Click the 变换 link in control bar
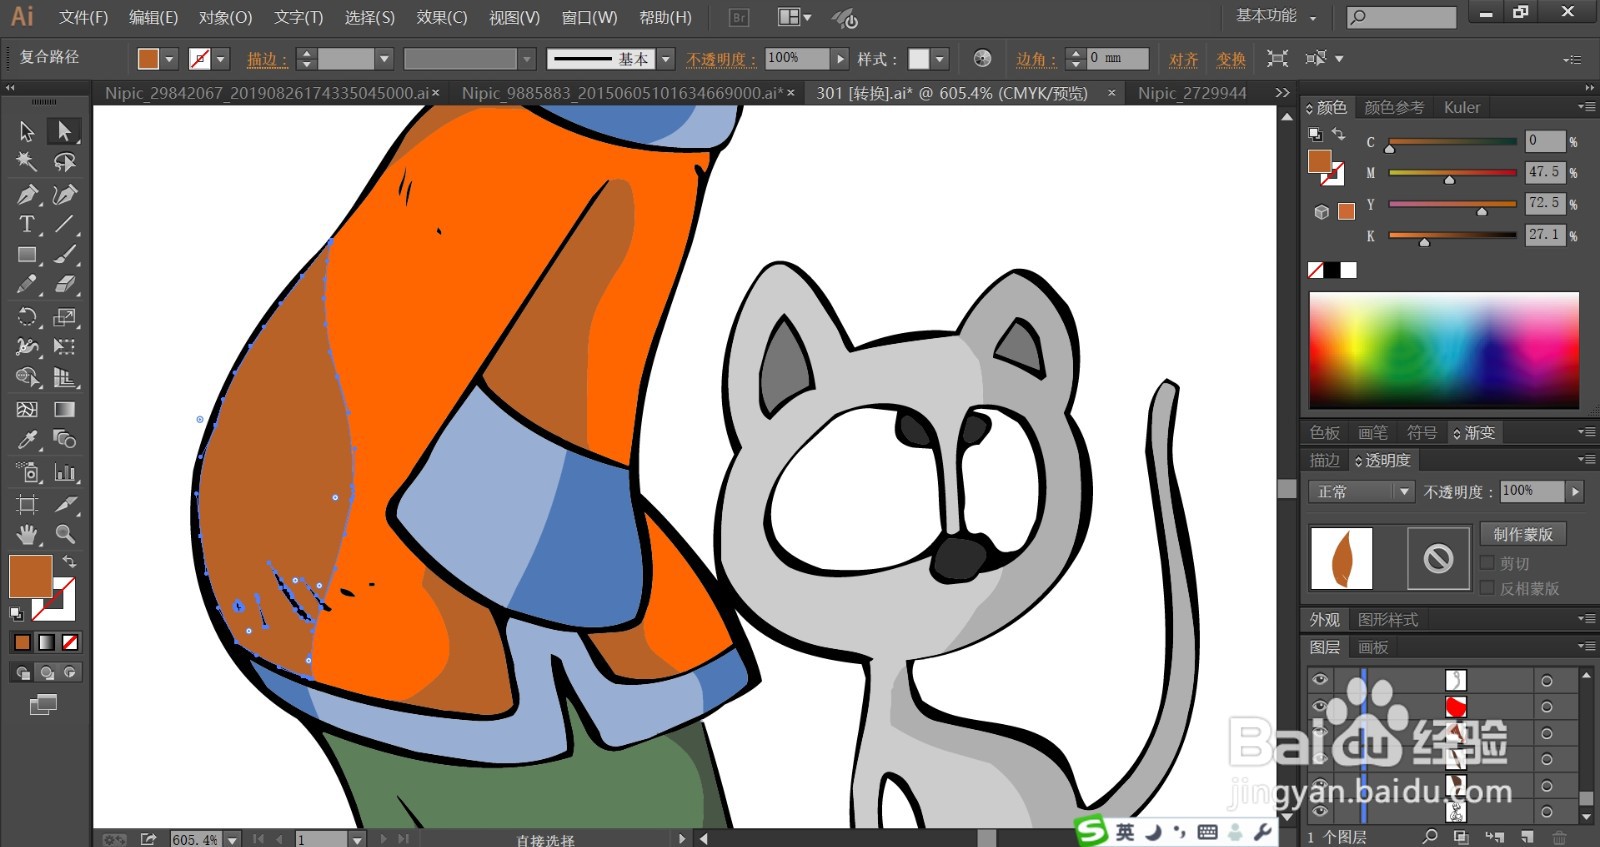 1231,59
